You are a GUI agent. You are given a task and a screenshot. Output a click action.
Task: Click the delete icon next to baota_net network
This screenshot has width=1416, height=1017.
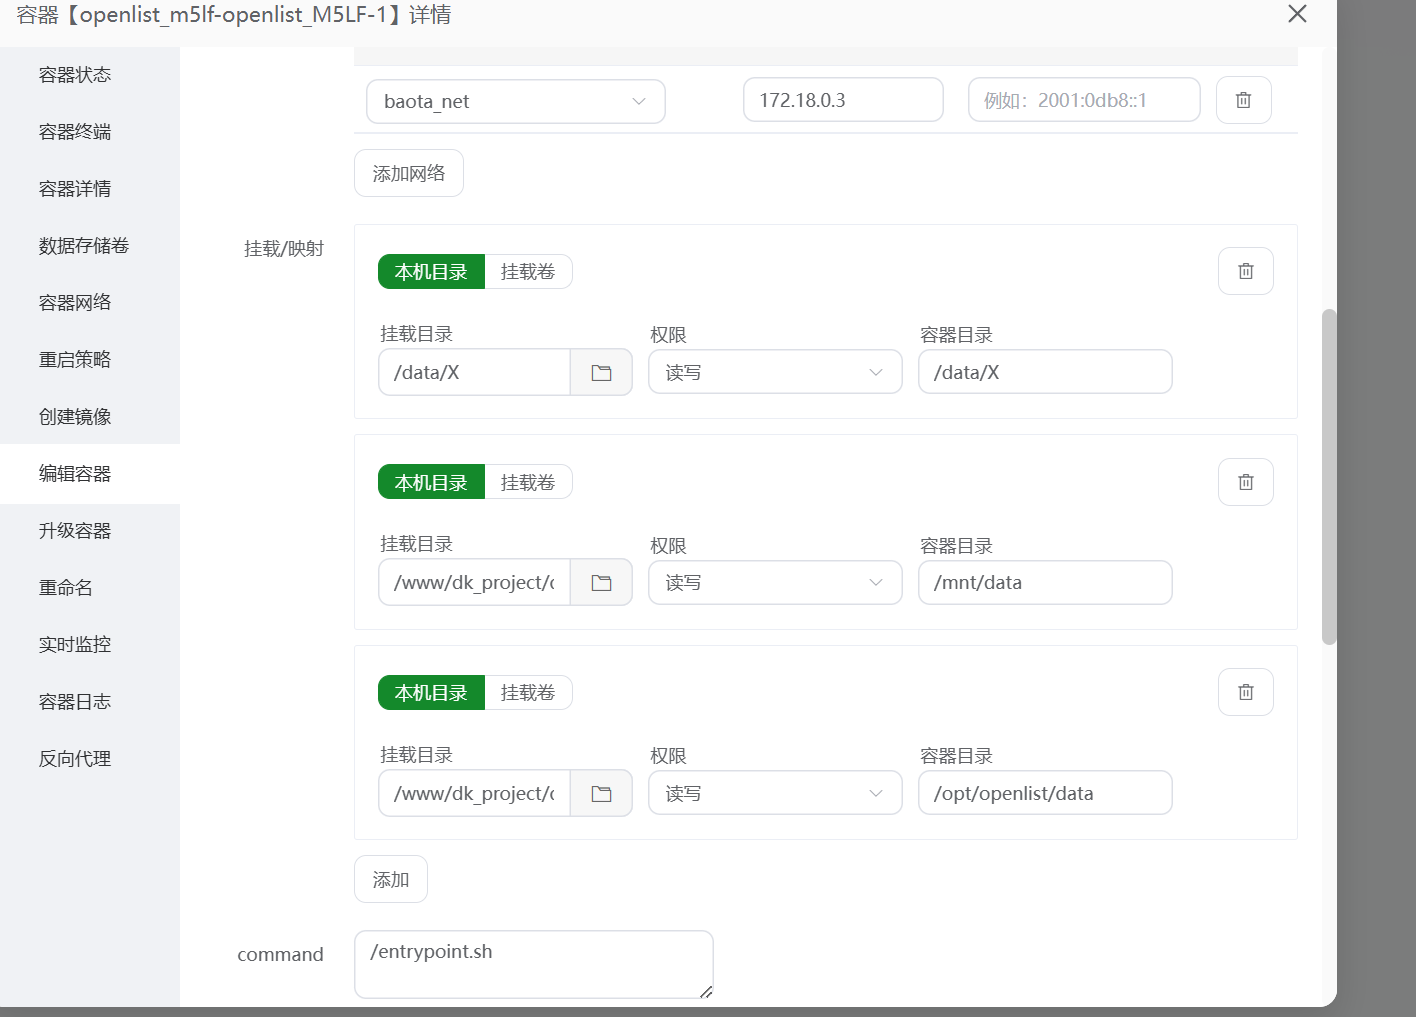tap(1243, 100)
